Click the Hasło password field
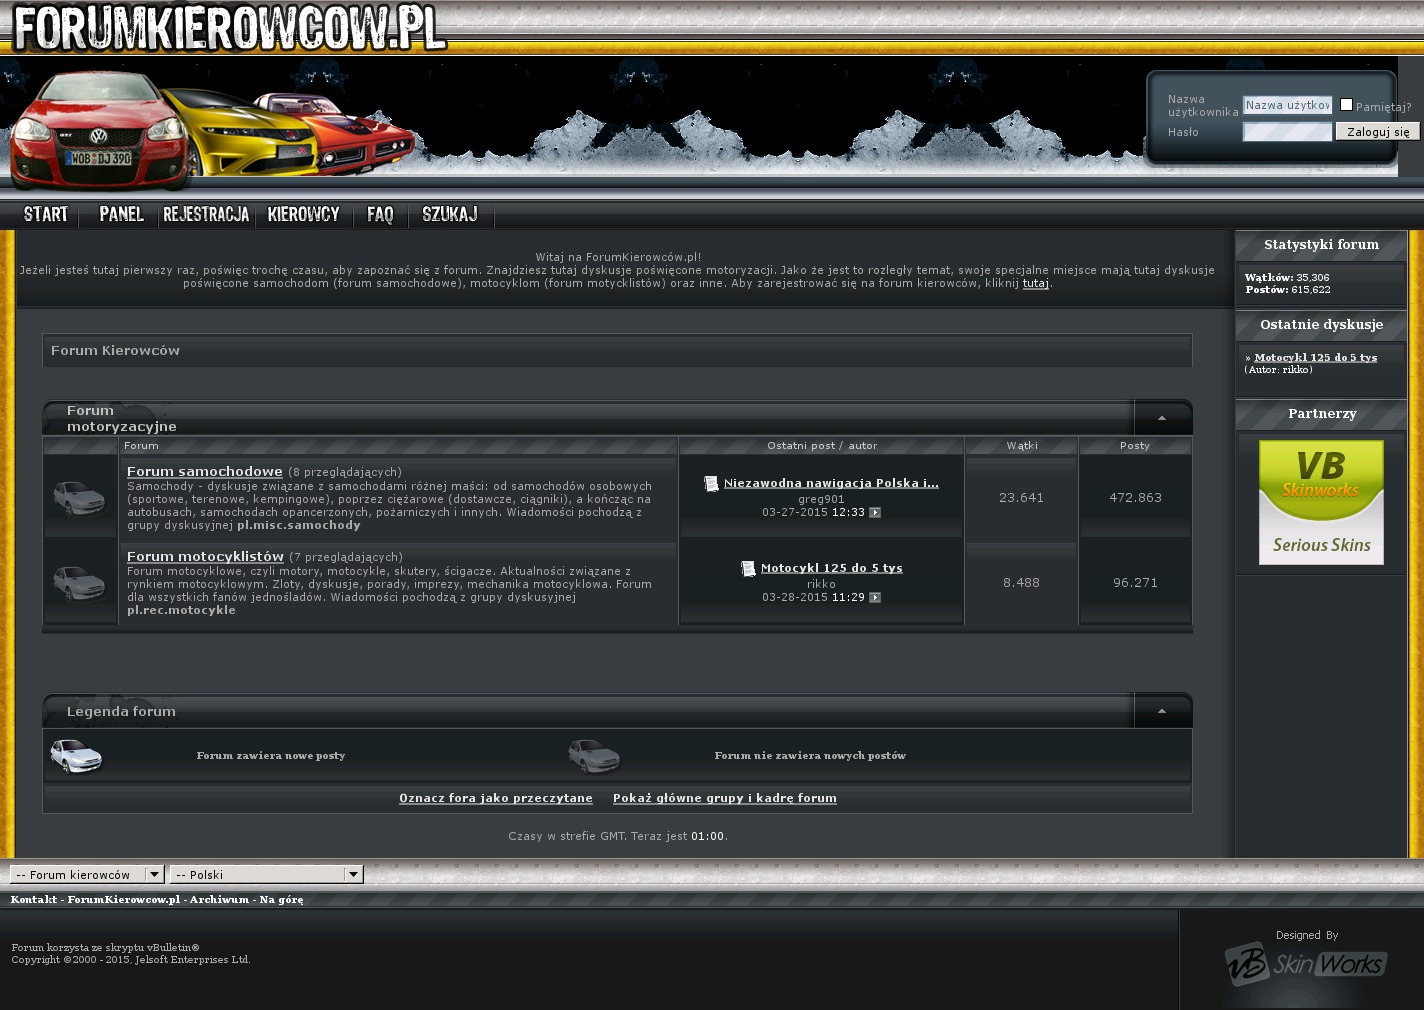1424x1010 pixels. [1287, 132]
